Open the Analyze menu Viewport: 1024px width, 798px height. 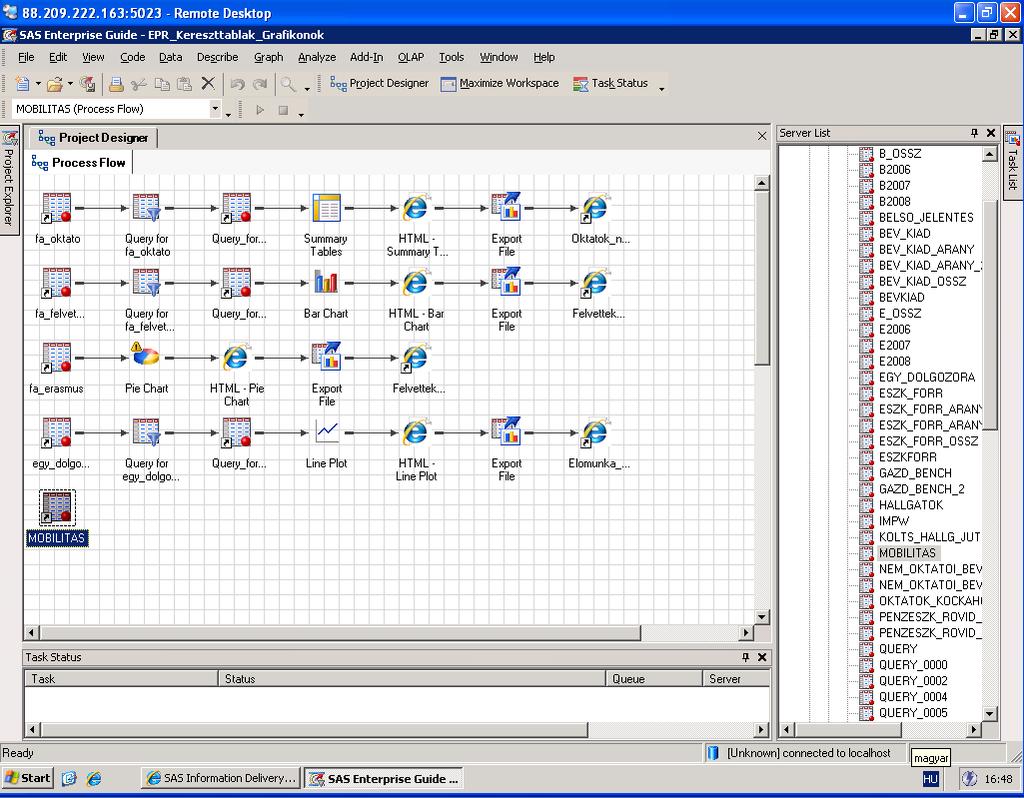click(317, 57)
